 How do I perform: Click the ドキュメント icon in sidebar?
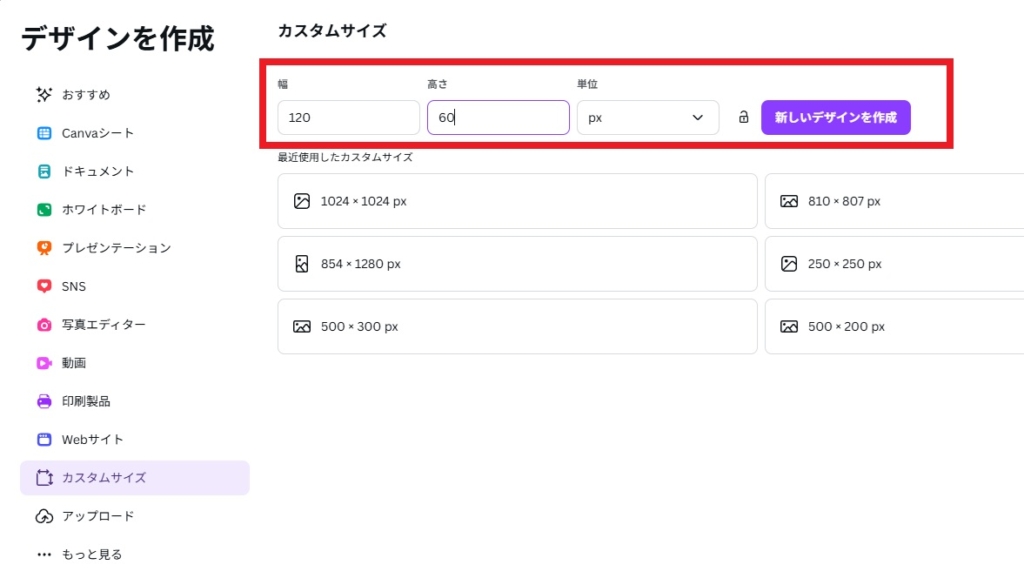coord(44,171)
